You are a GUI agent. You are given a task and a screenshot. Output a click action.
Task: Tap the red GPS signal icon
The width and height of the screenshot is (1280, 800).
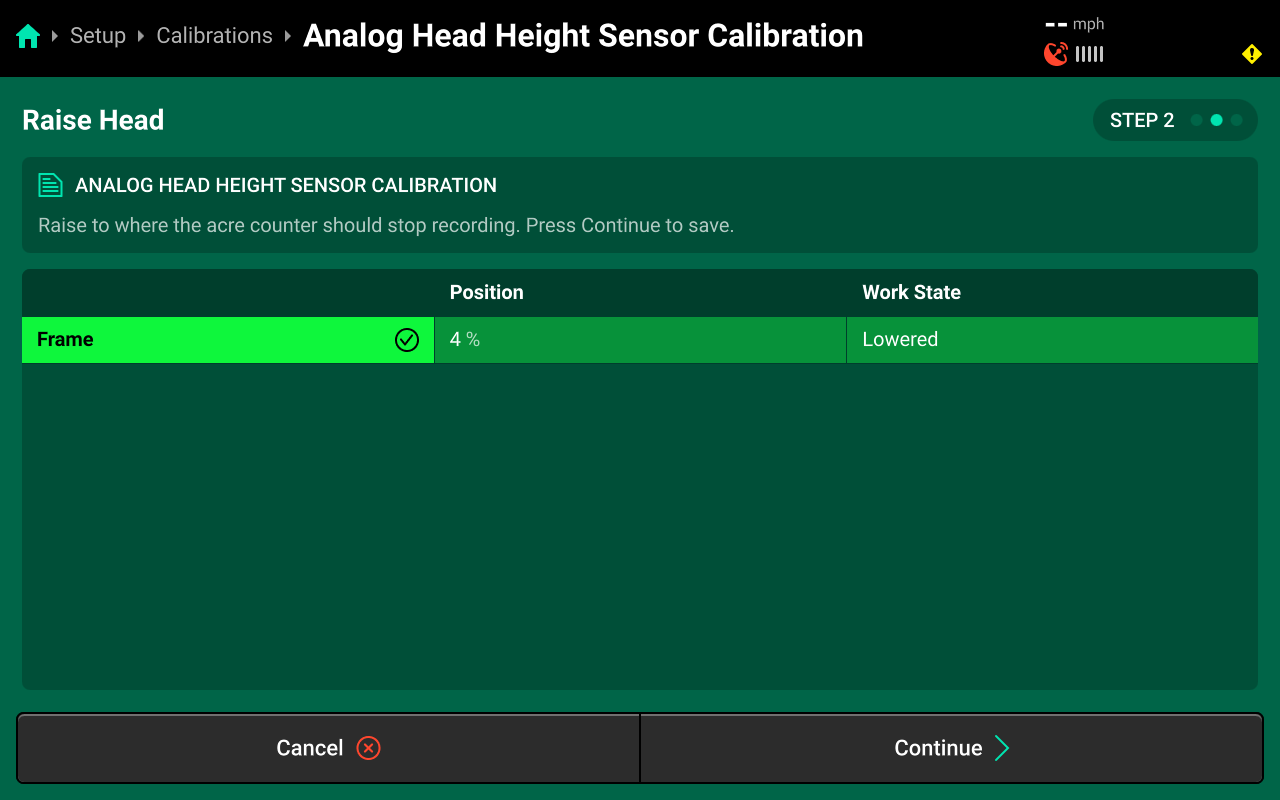pos(1055,54)
